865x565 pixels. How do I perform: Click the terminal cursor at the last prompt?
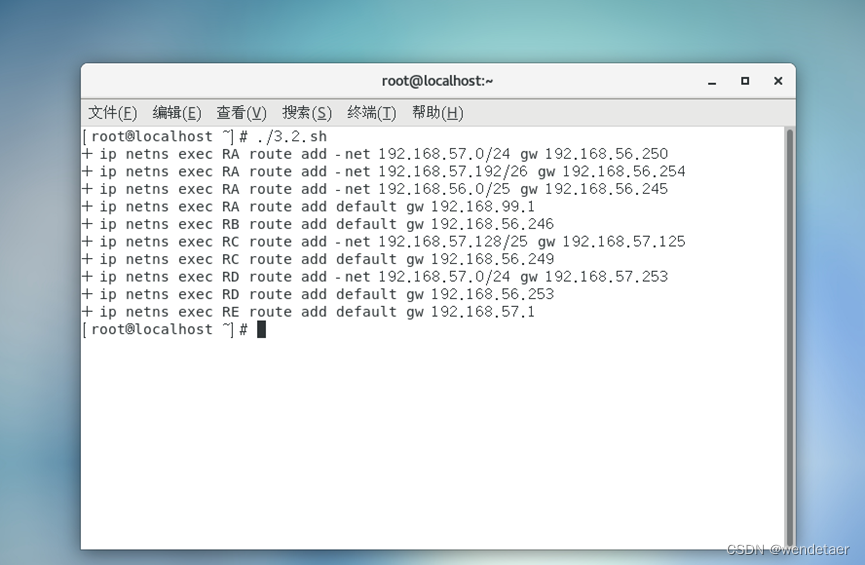(261, 329)
